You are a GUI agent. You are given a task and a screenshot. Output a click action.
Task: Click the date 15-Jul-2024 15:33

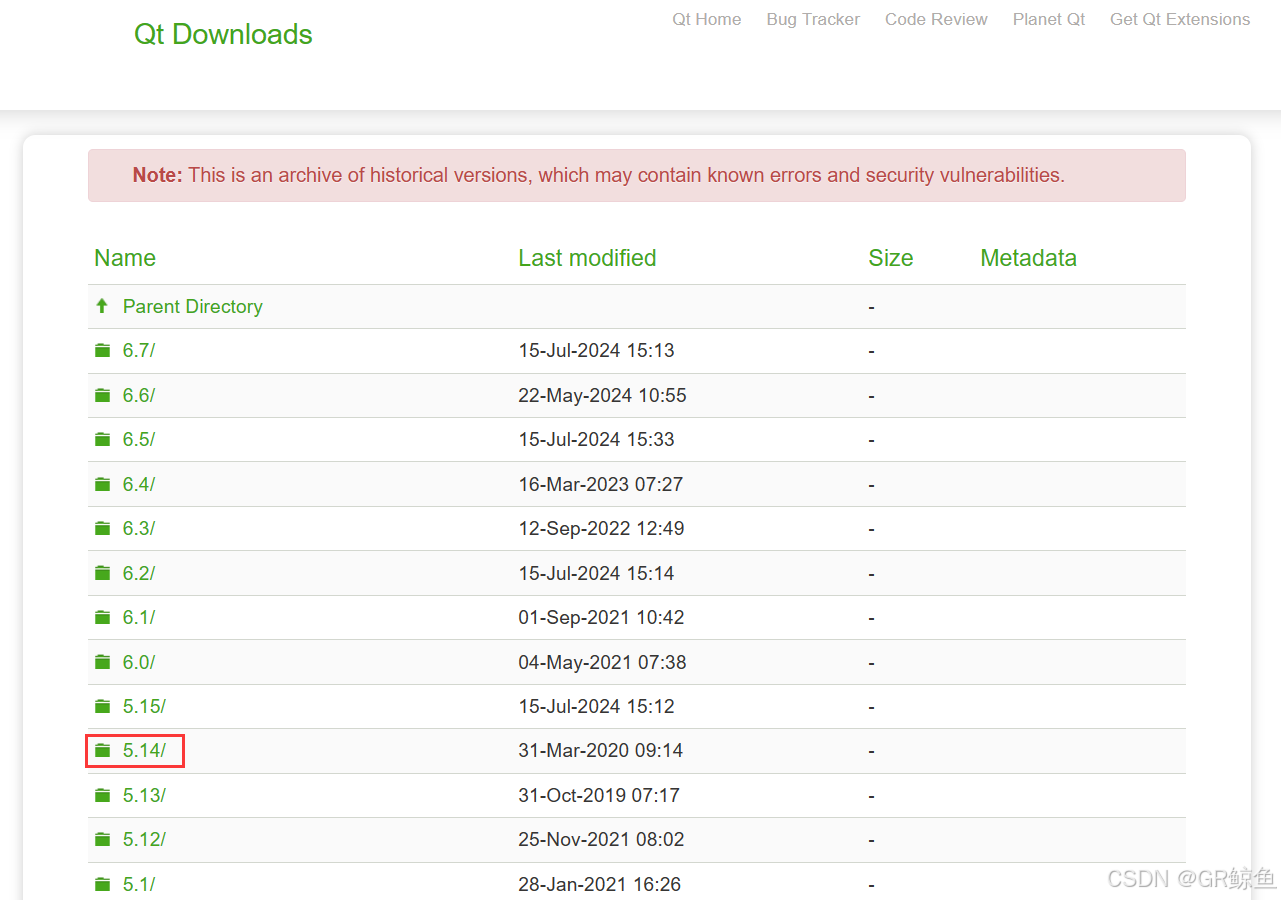click(596, 440)
